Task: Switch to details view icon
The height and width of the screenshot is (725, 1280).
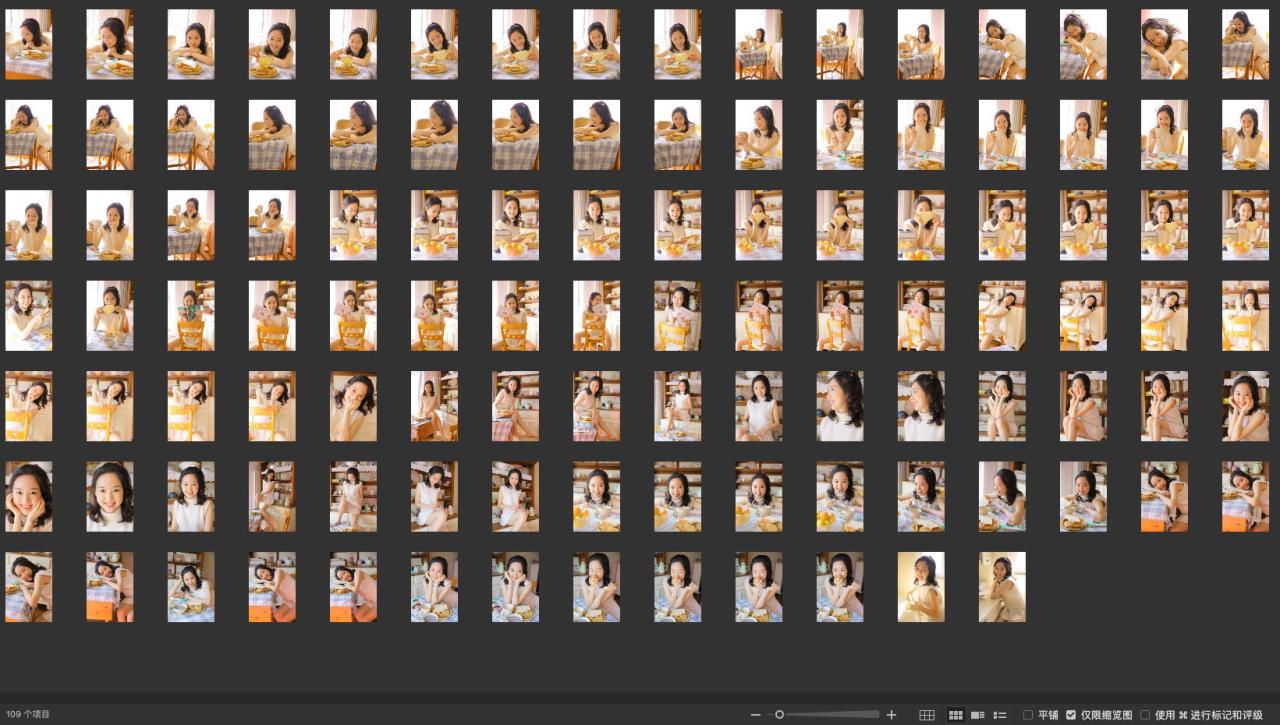Action: tap(978, 715)
